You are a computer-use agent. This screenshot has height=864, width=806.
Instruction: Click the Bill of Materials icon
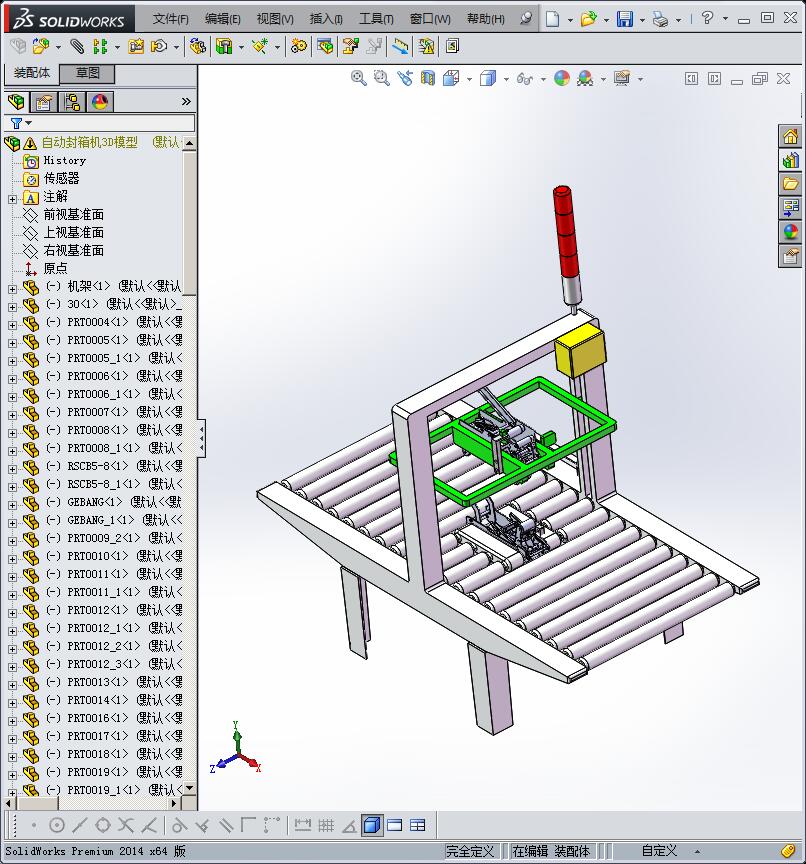(325, 46)
